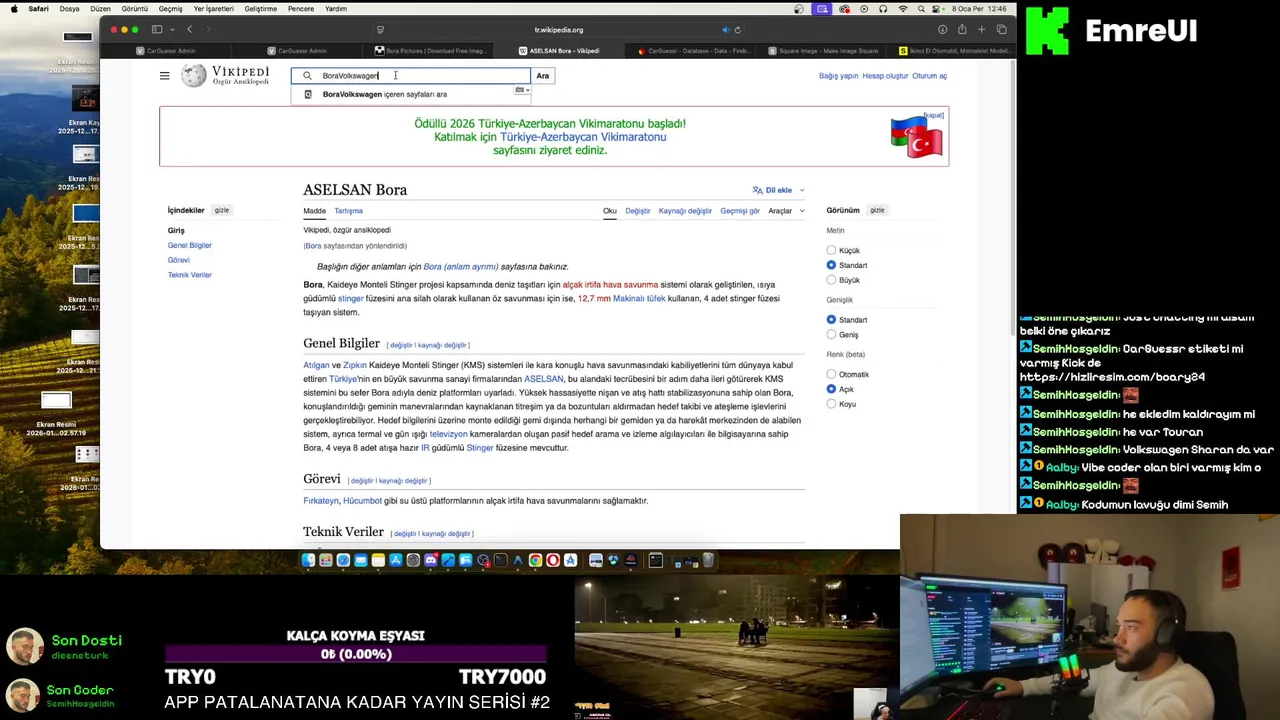Open the Tartışma talk tab
1280x720 pixels.
pyautogui.click(x=348, y=211)
